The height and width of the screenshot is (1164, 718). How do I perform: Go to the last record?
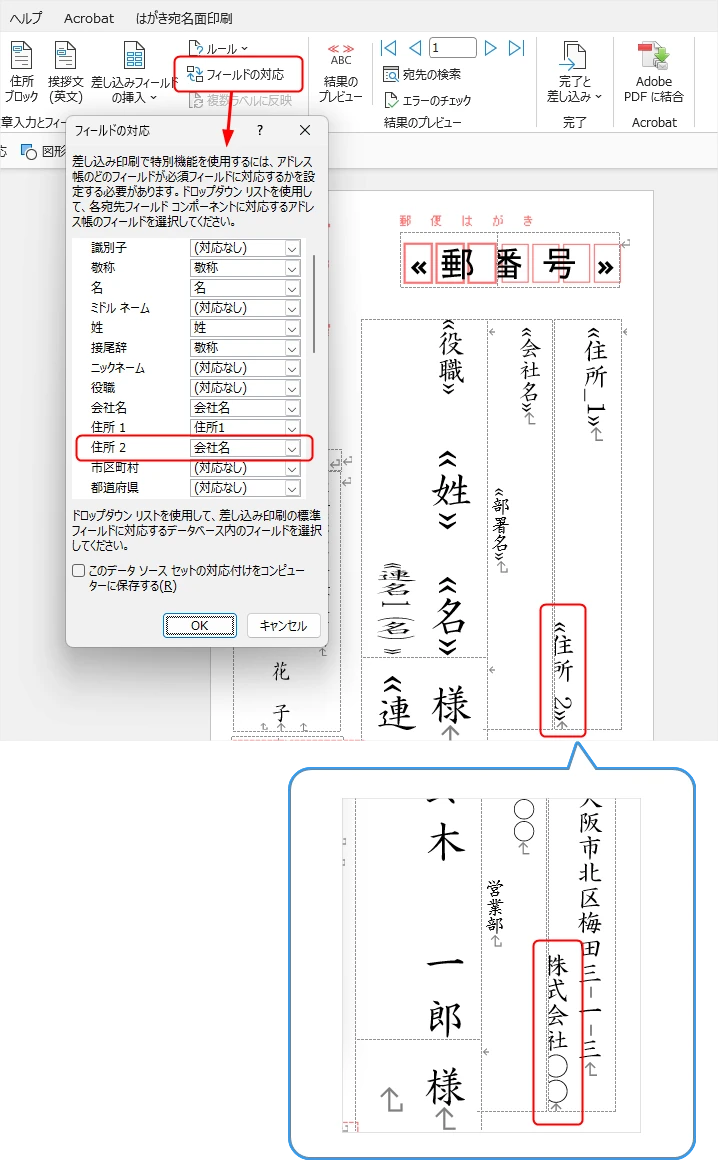pyautogui.click(x=517, y=48)
